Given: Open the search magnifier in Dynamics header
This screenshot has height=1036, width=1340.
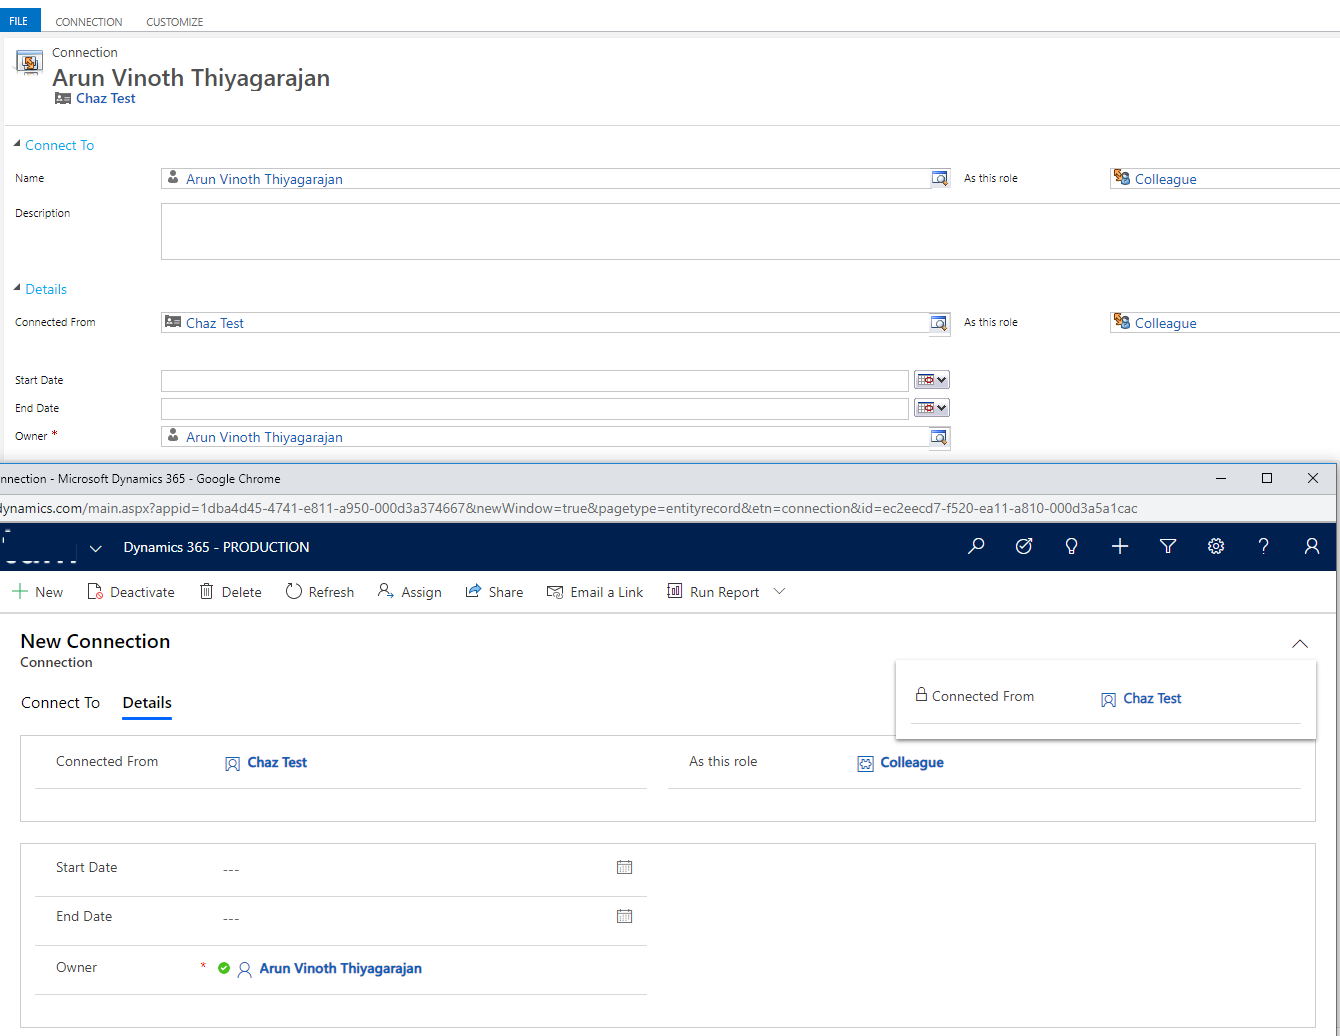Looking at the screenshot, I should tap(976, 546).
